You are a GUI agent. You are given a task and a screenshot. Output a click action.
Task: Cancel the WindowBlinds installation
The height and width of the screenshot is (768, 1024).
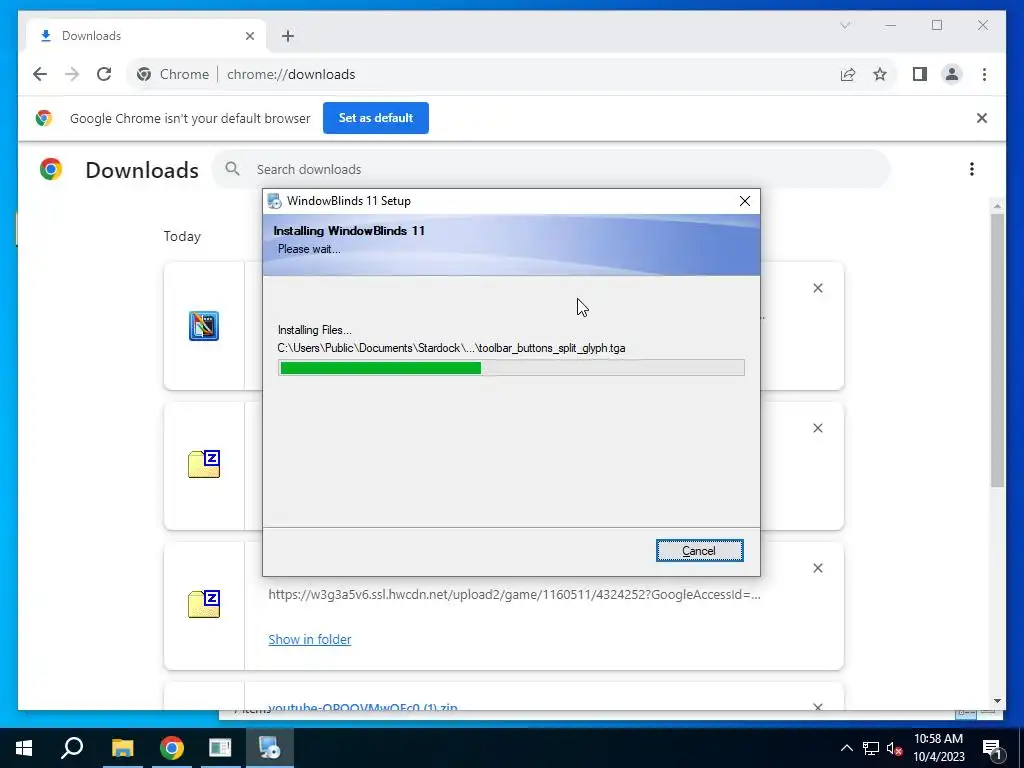[x=699, y=551]
